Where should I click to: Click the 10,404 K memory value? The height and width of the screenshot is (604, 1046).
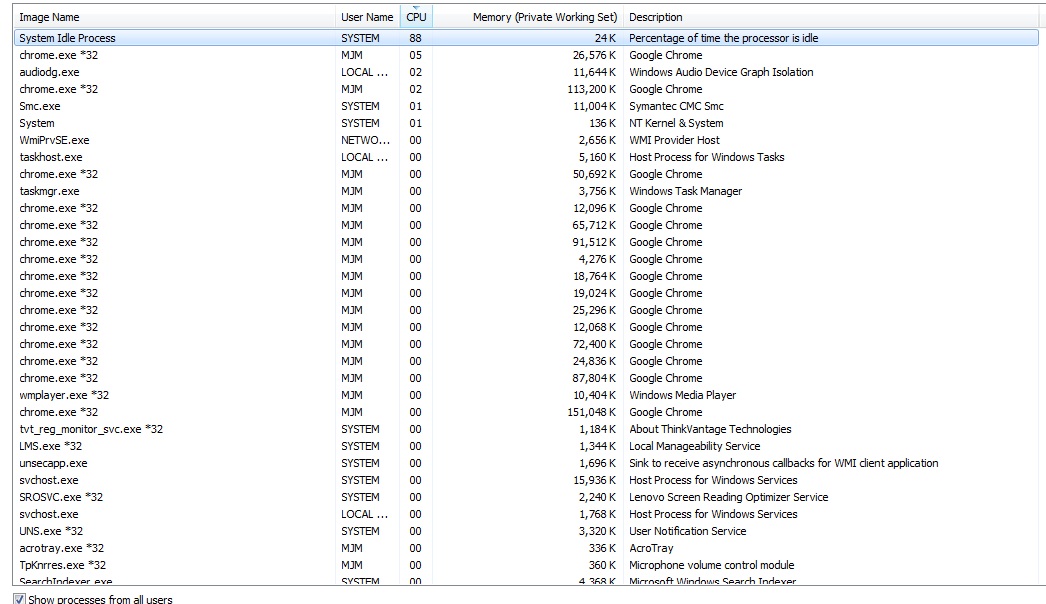click(594, 395)
